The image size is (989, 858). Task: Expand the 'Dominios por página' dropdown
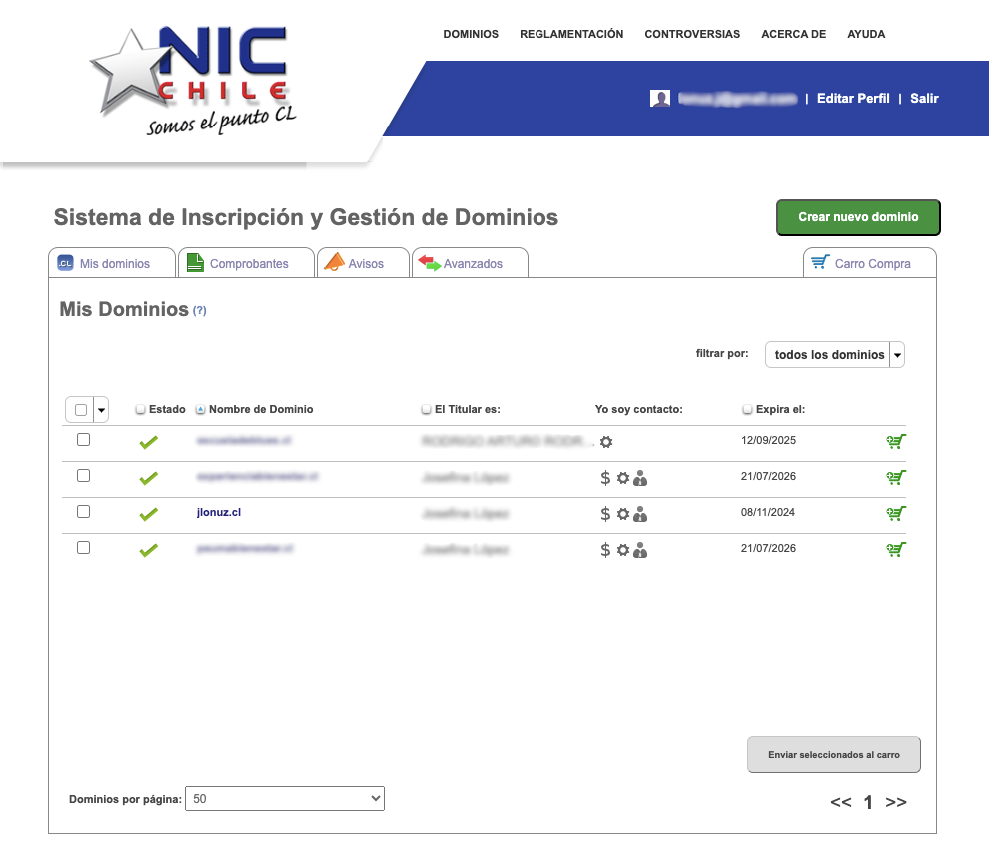[x=284, y=799]
